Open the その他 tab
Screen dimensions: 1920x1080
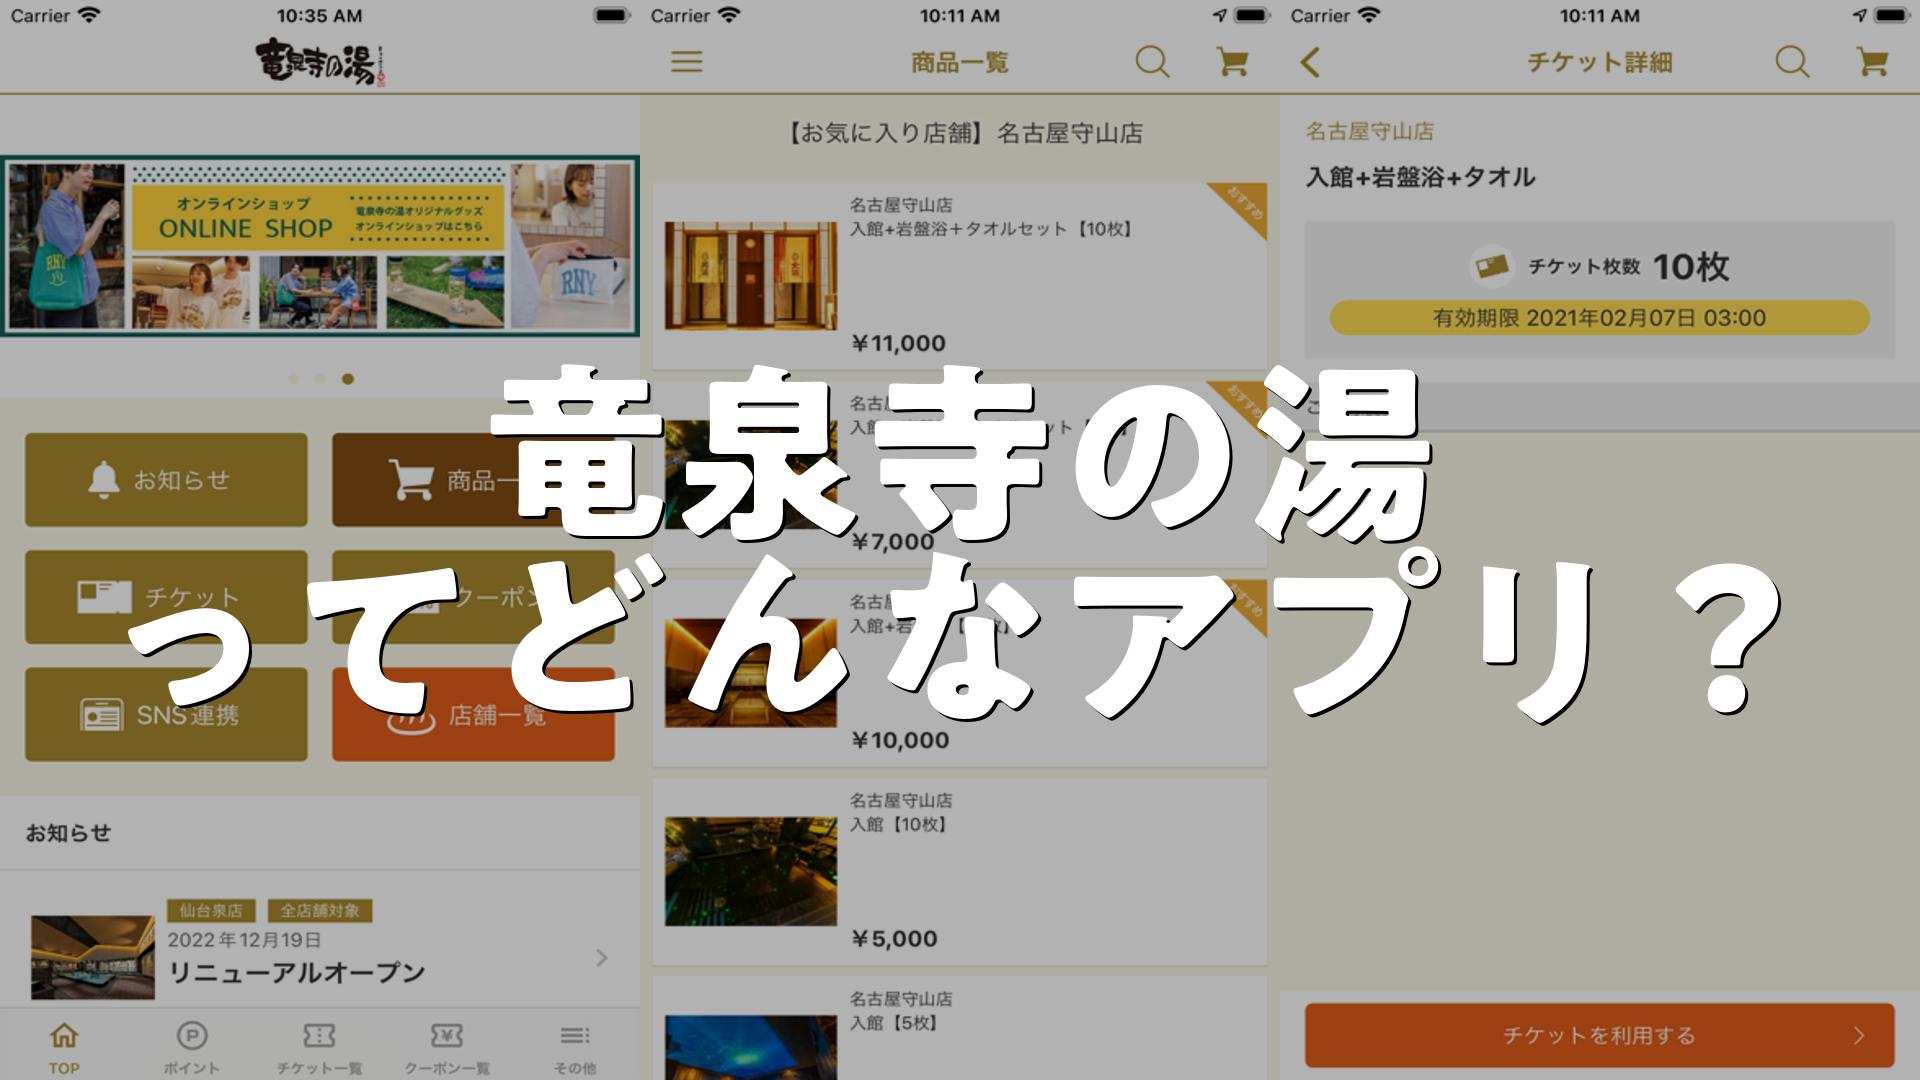click(575, 1047)
